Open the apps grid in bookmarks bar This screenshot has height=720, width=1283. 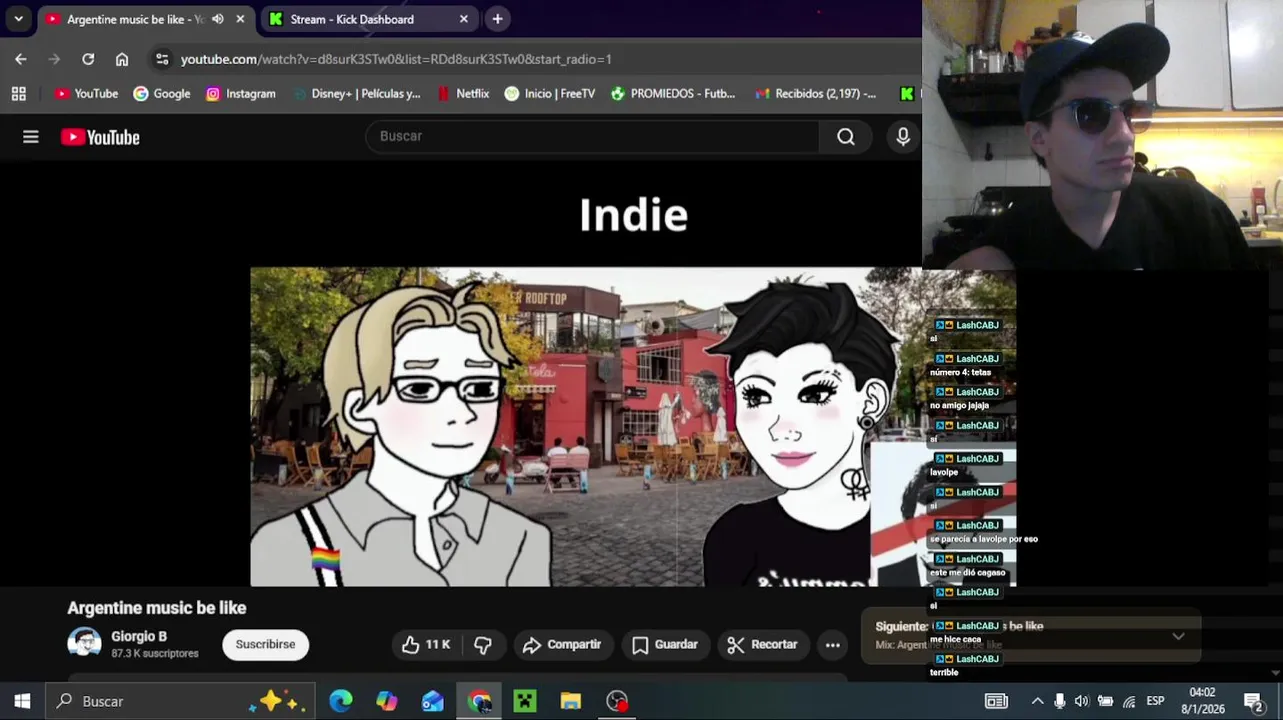coord(18,93)
